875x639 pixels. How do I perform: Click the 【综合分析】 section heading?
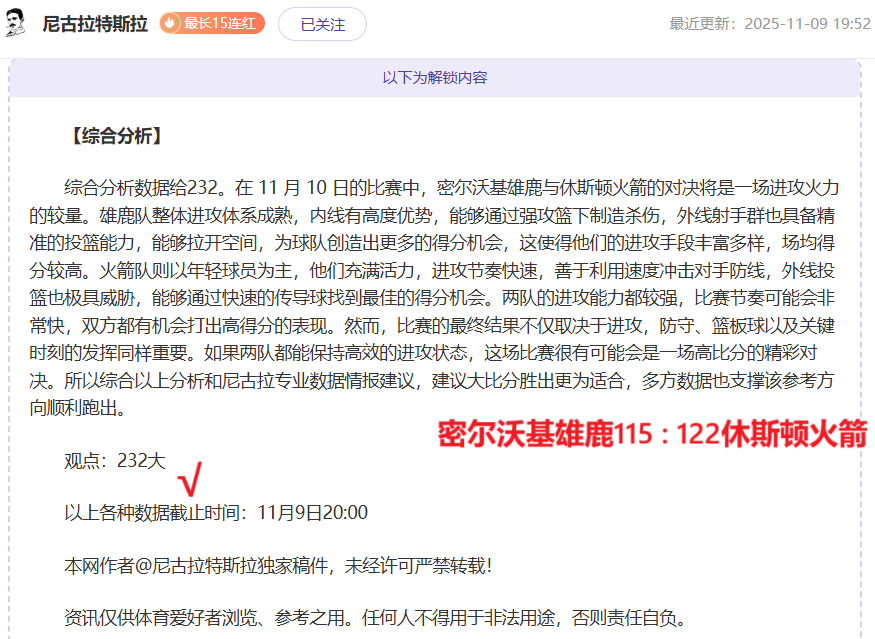click(x=116, y=137)
